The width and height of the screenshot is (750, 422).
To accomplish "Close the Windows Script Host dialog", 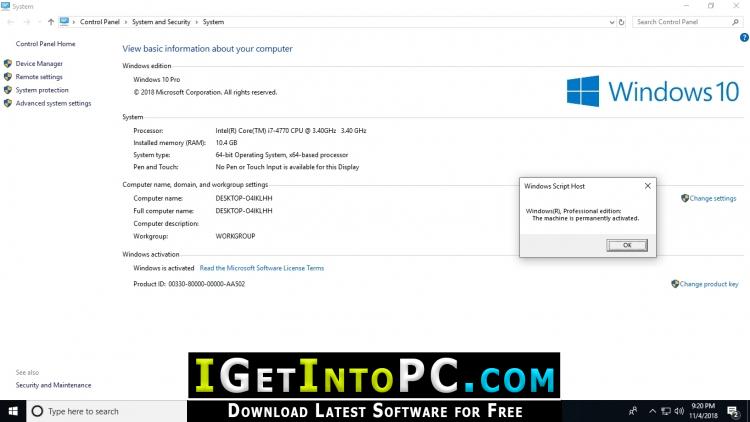I will [x=648, y=186].
